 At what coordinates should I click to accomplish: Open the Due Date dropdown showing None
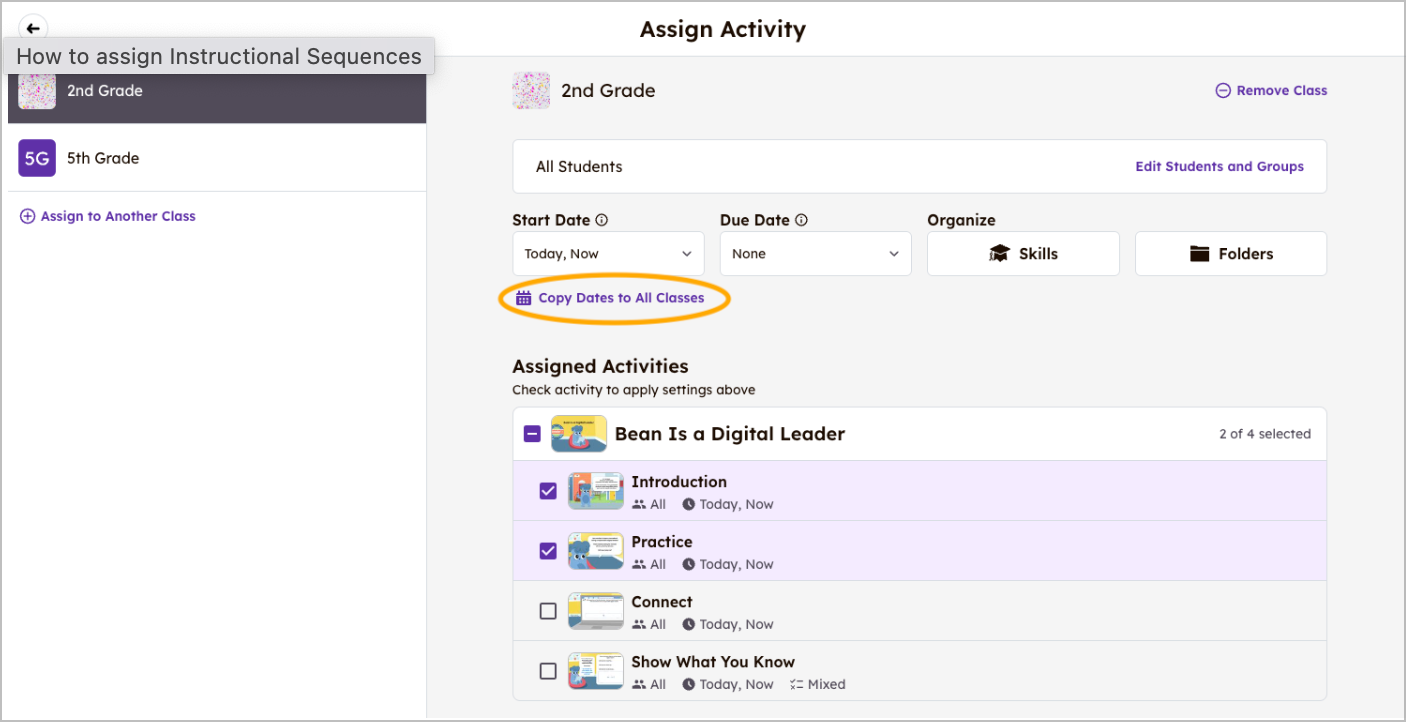pos(815,253)
